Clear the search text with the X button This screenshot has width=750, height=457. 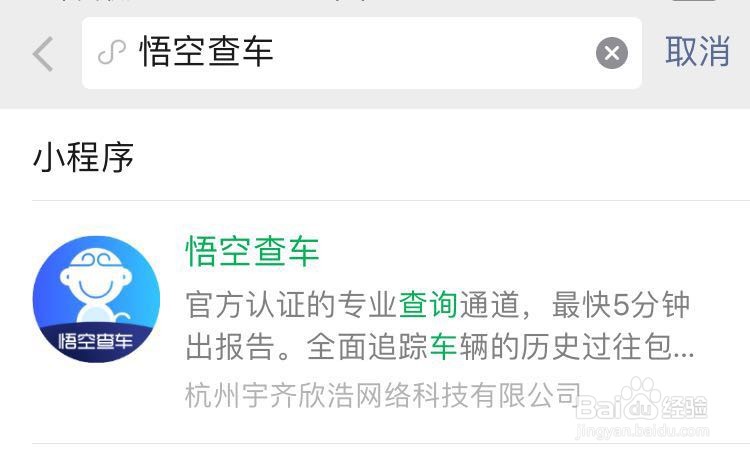(612, 53)
